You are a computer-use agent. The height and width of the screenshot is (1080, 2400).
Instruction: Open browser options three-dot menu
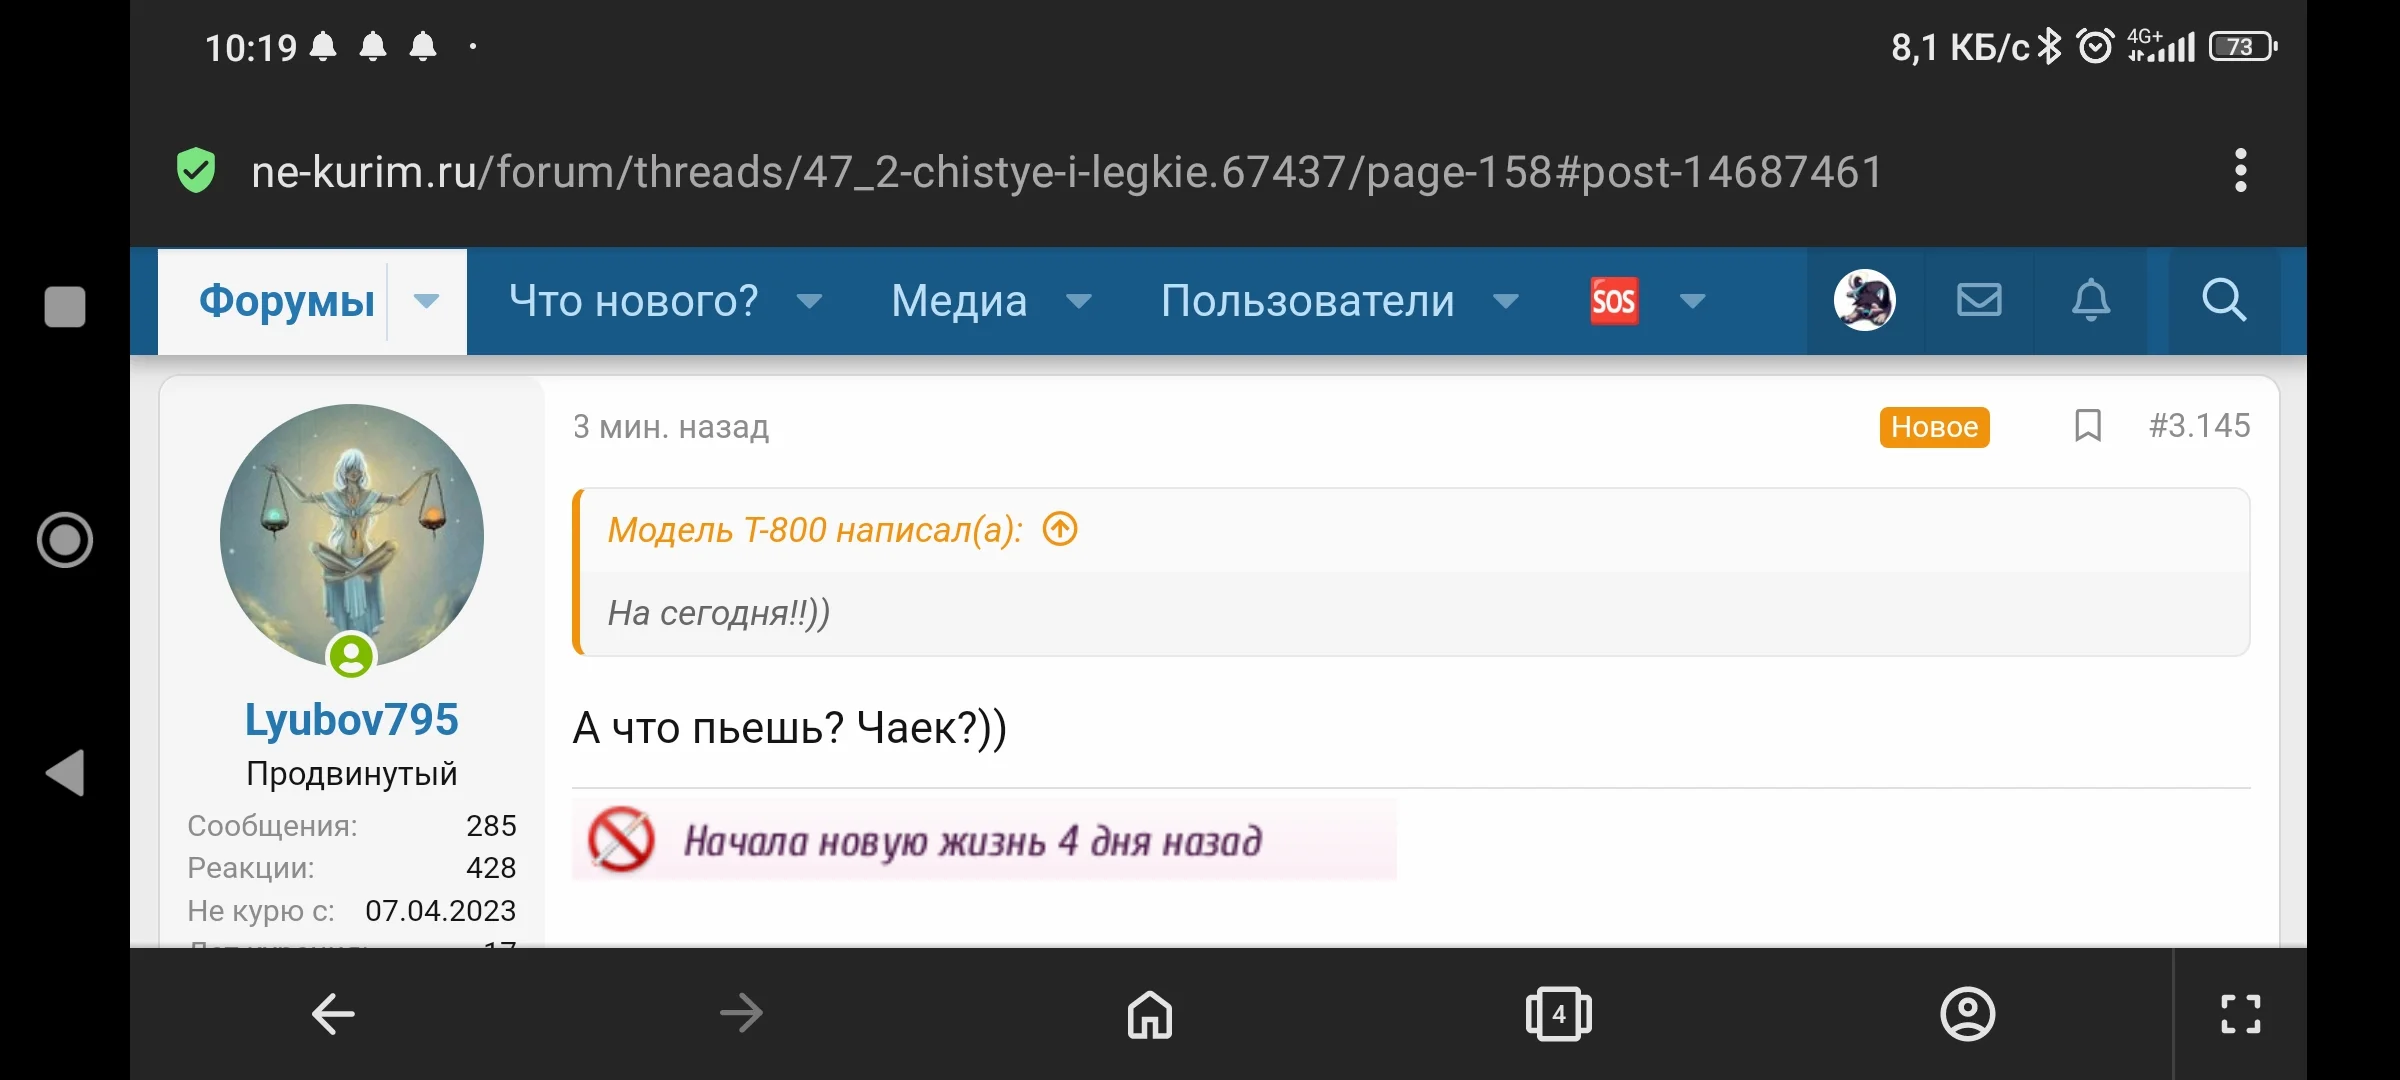click(2240, 170)
